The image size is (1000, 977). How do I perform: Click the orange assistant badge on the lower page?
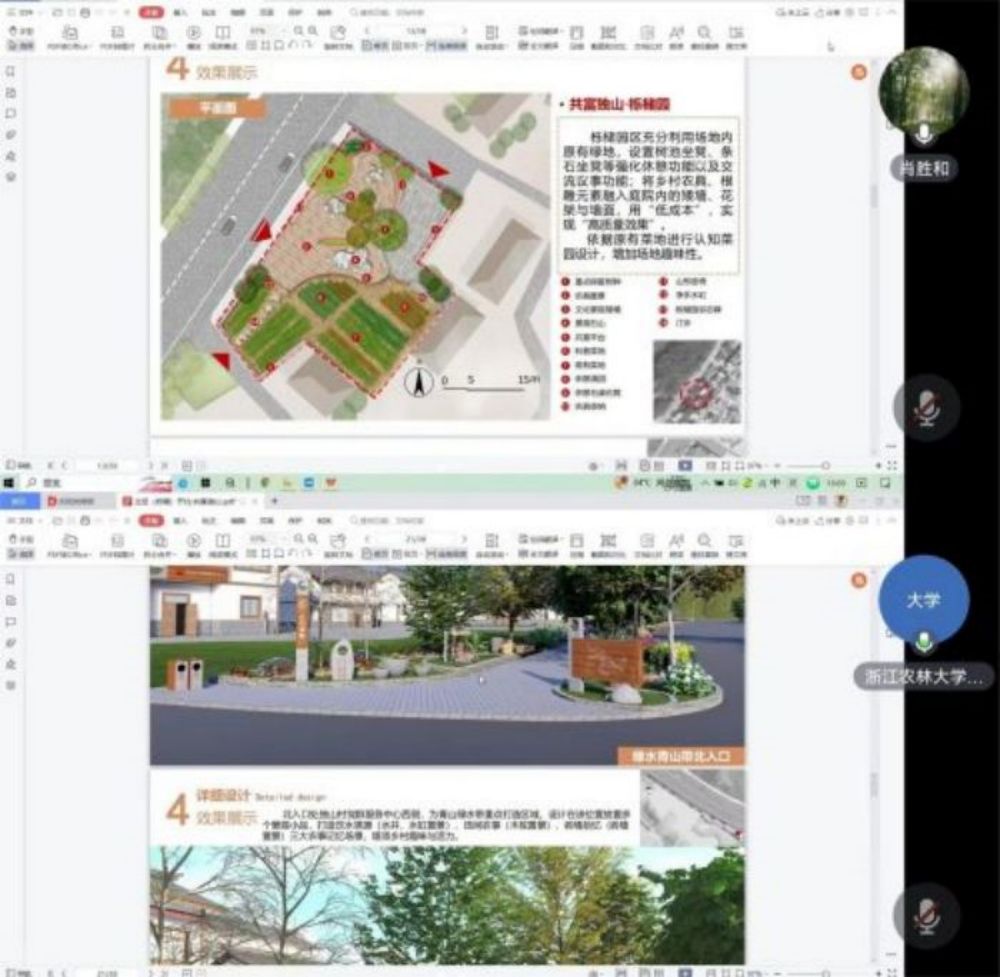[x=857, y=580]
